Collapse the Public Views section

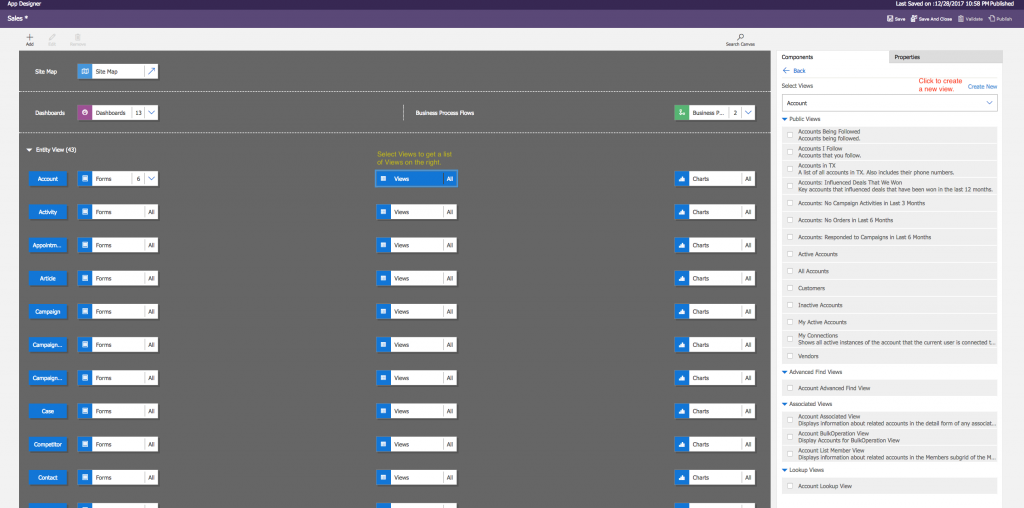coord(785,119)
